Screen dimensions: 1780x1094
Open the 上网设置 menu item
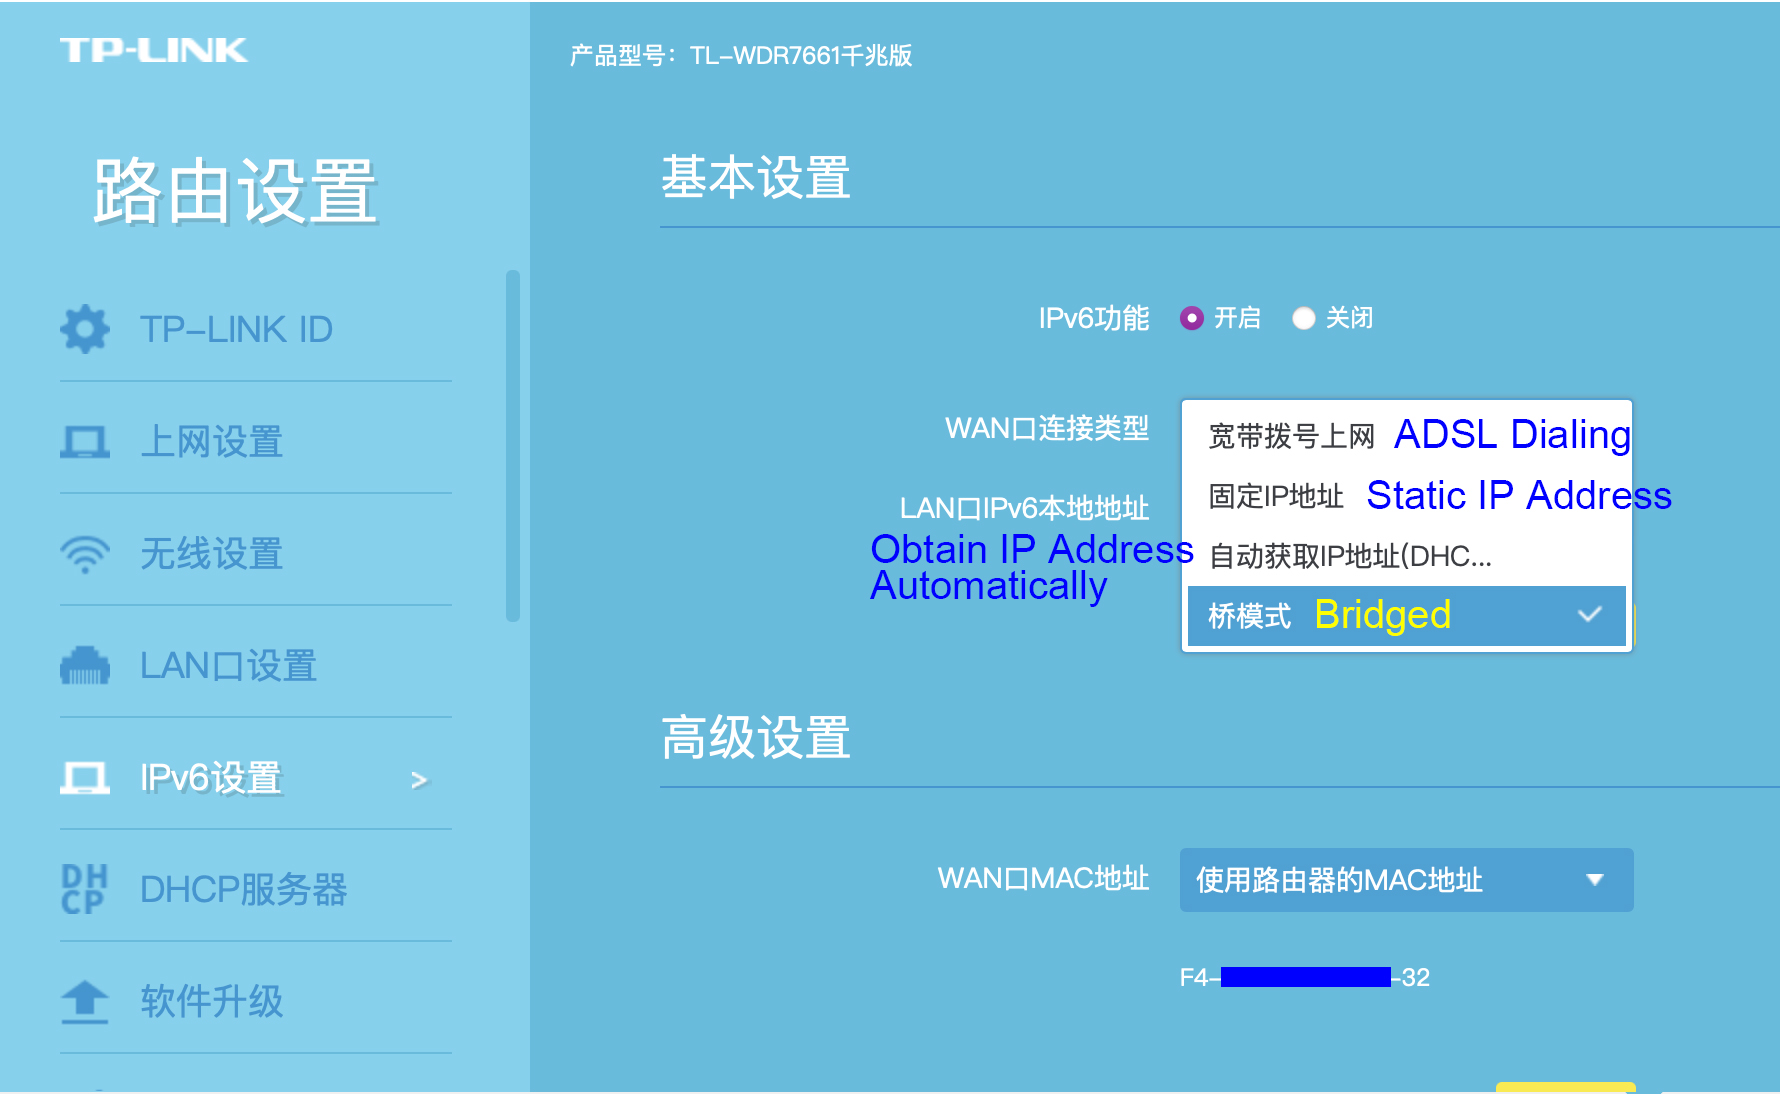tap(256, 441)
